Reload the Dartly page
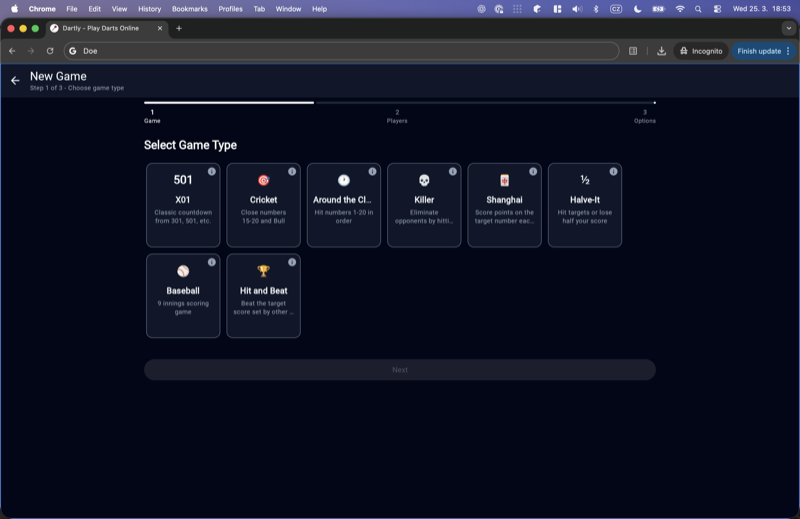The width and height of the screenshot is (800, 519). click(x=50, y=51)
